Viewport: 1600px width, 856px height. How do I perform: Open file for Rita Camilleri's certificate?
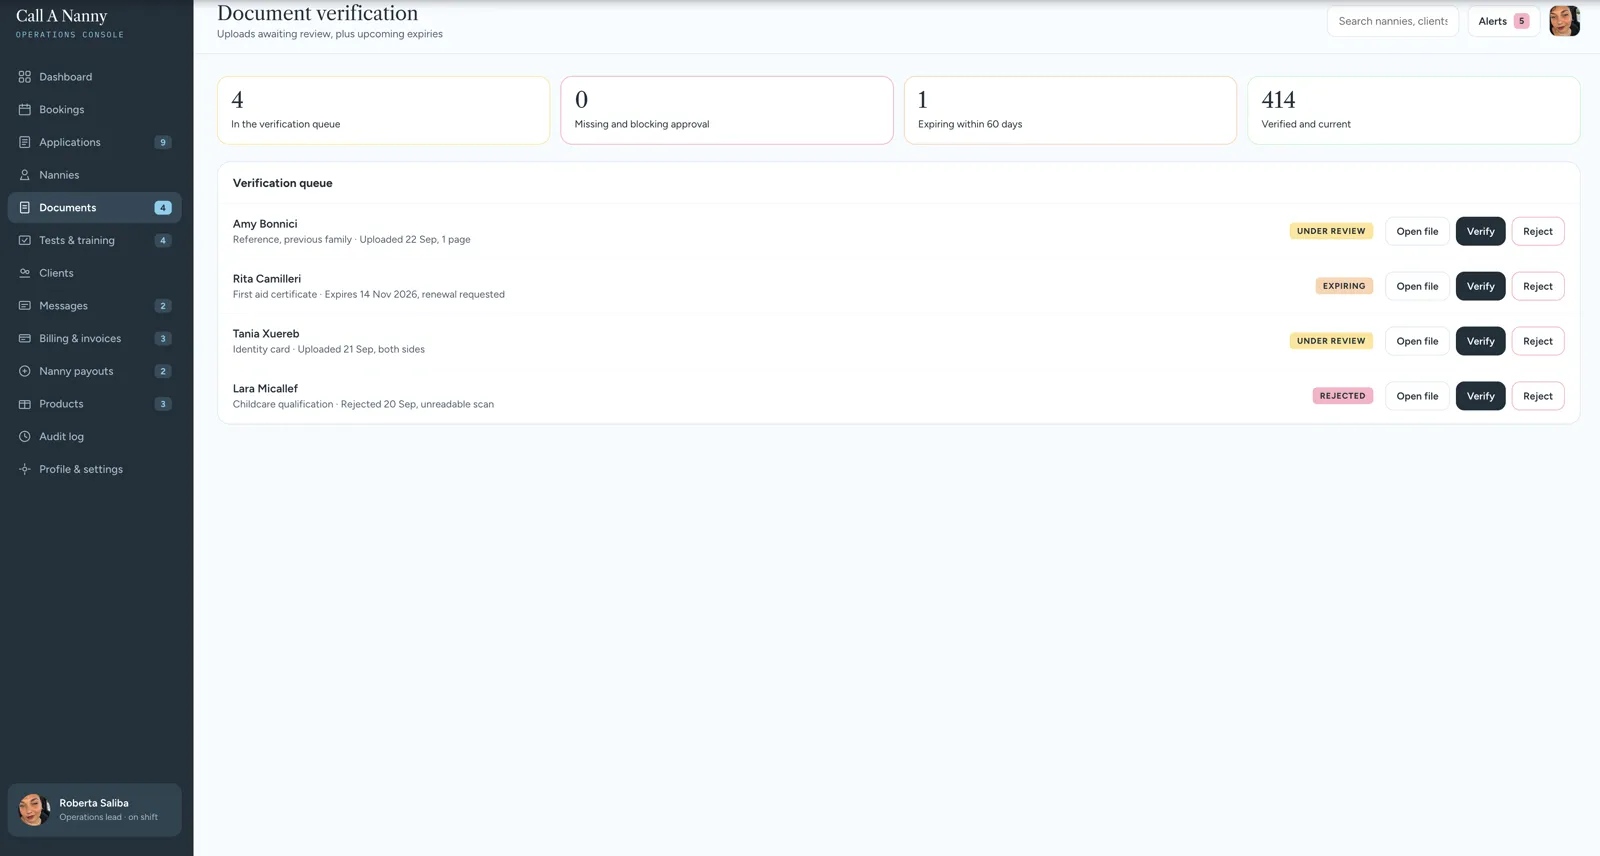click(1417, 286)
